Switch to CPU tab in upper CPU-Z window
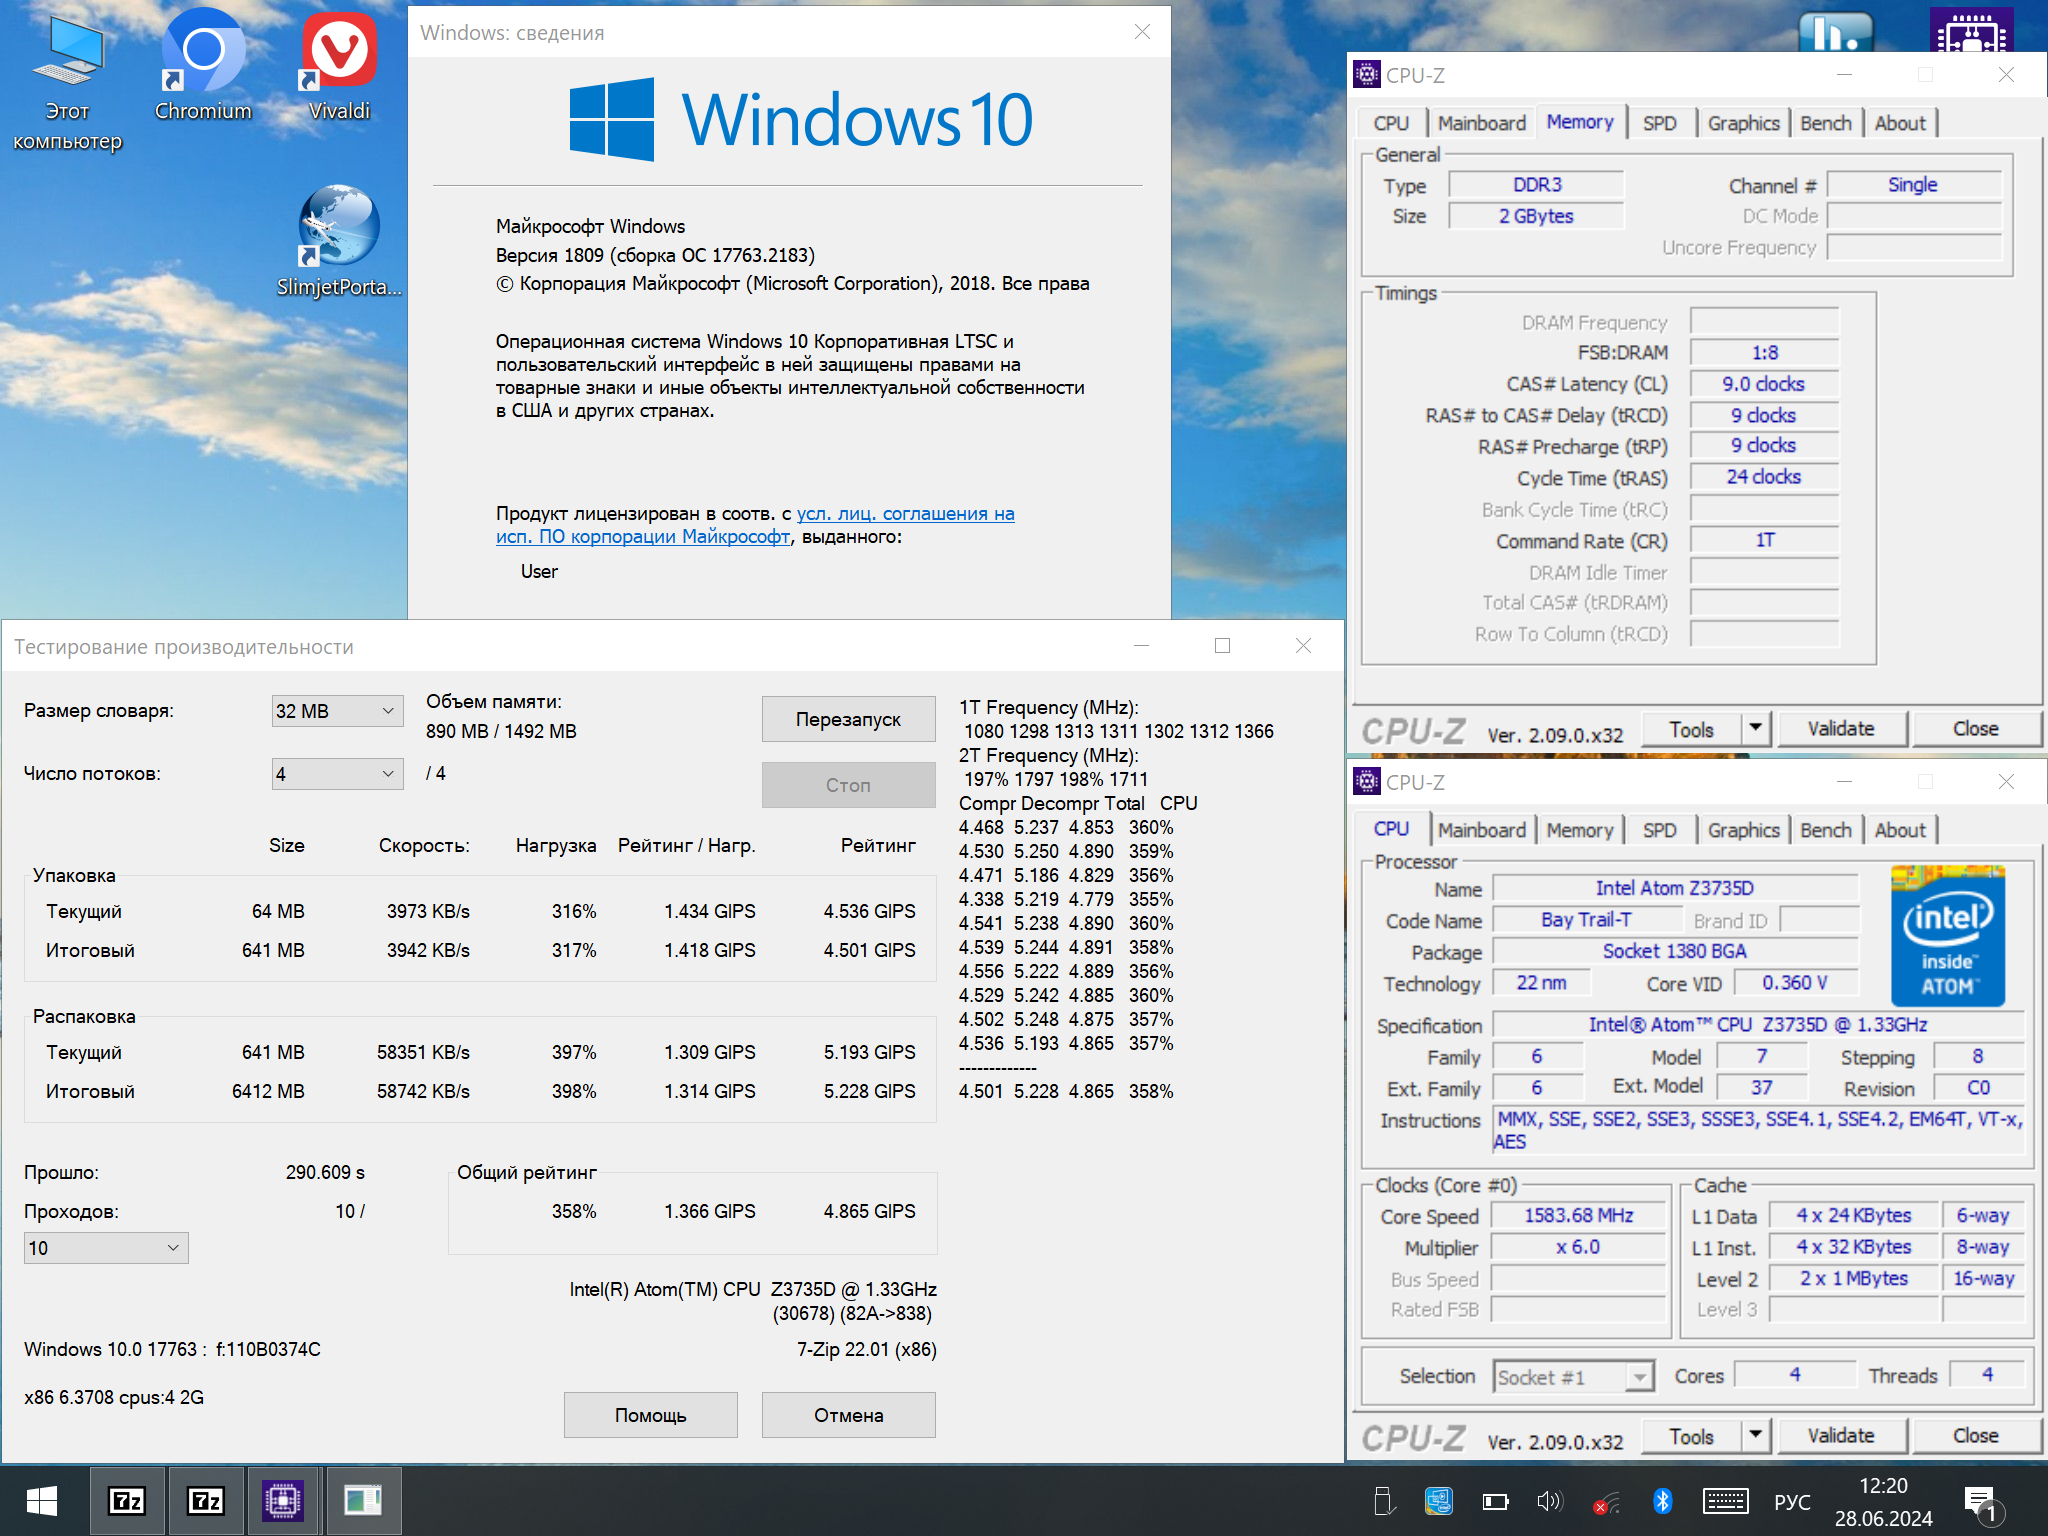2048x1536 pixels. pyautogui.click(x=1391, y=123)
